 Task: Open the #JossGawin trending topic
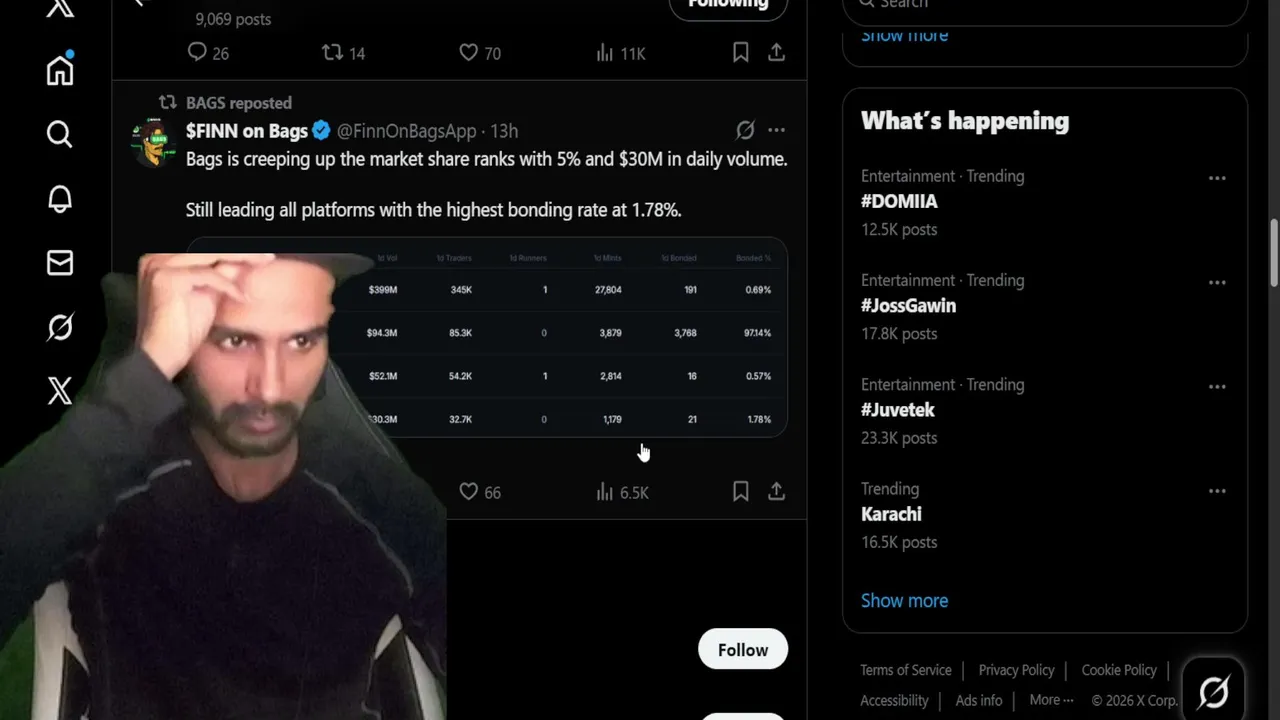908,306
